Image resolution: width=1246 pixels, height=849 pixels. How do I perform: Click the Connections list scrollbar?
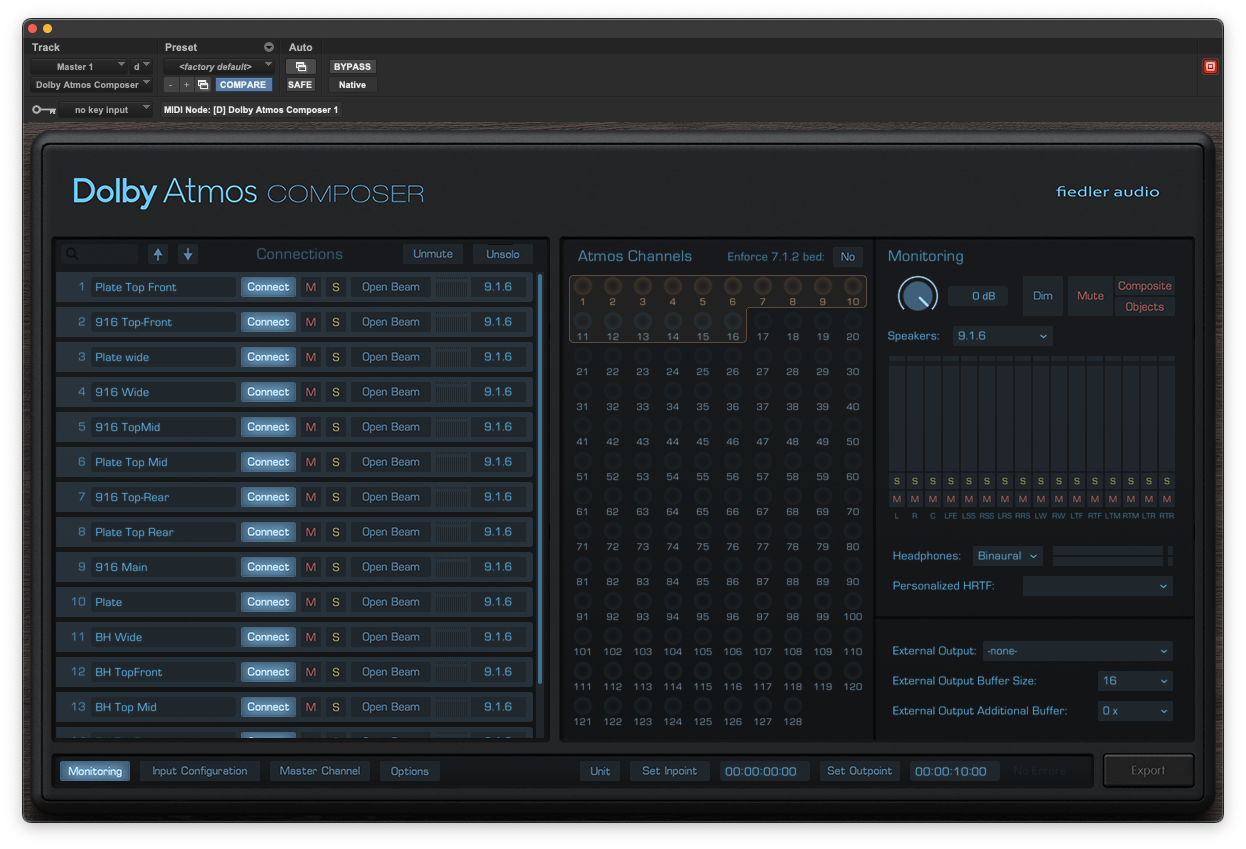click(x=540, y=480)
